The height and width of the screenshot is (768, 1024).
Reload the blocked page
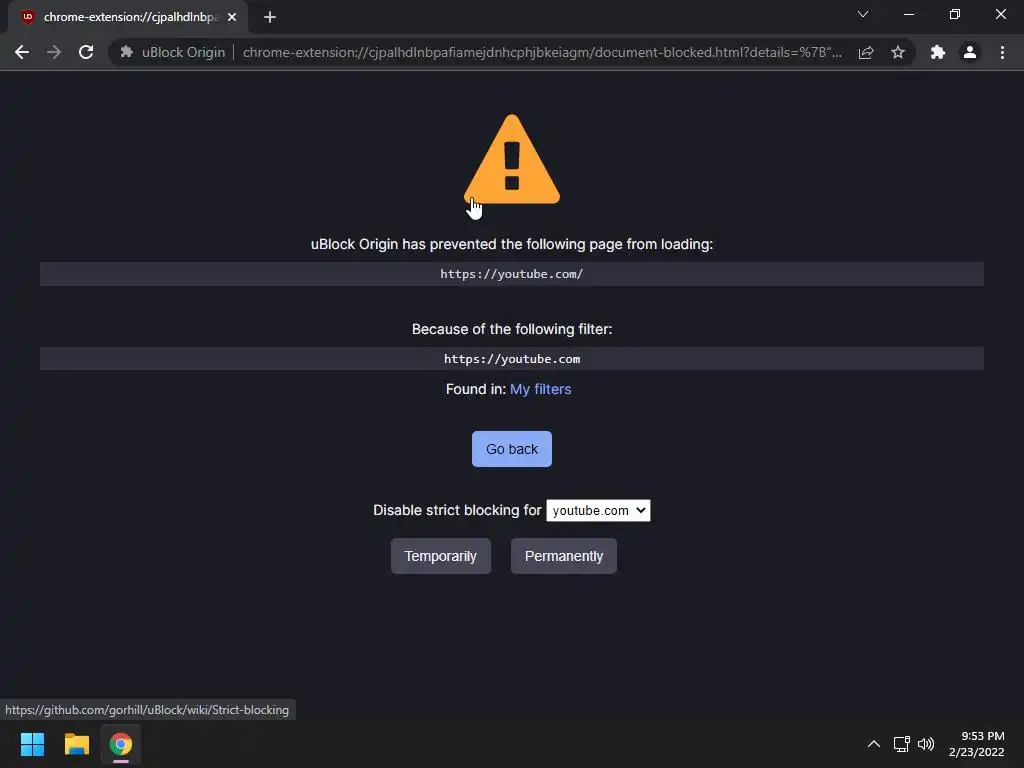86,52
